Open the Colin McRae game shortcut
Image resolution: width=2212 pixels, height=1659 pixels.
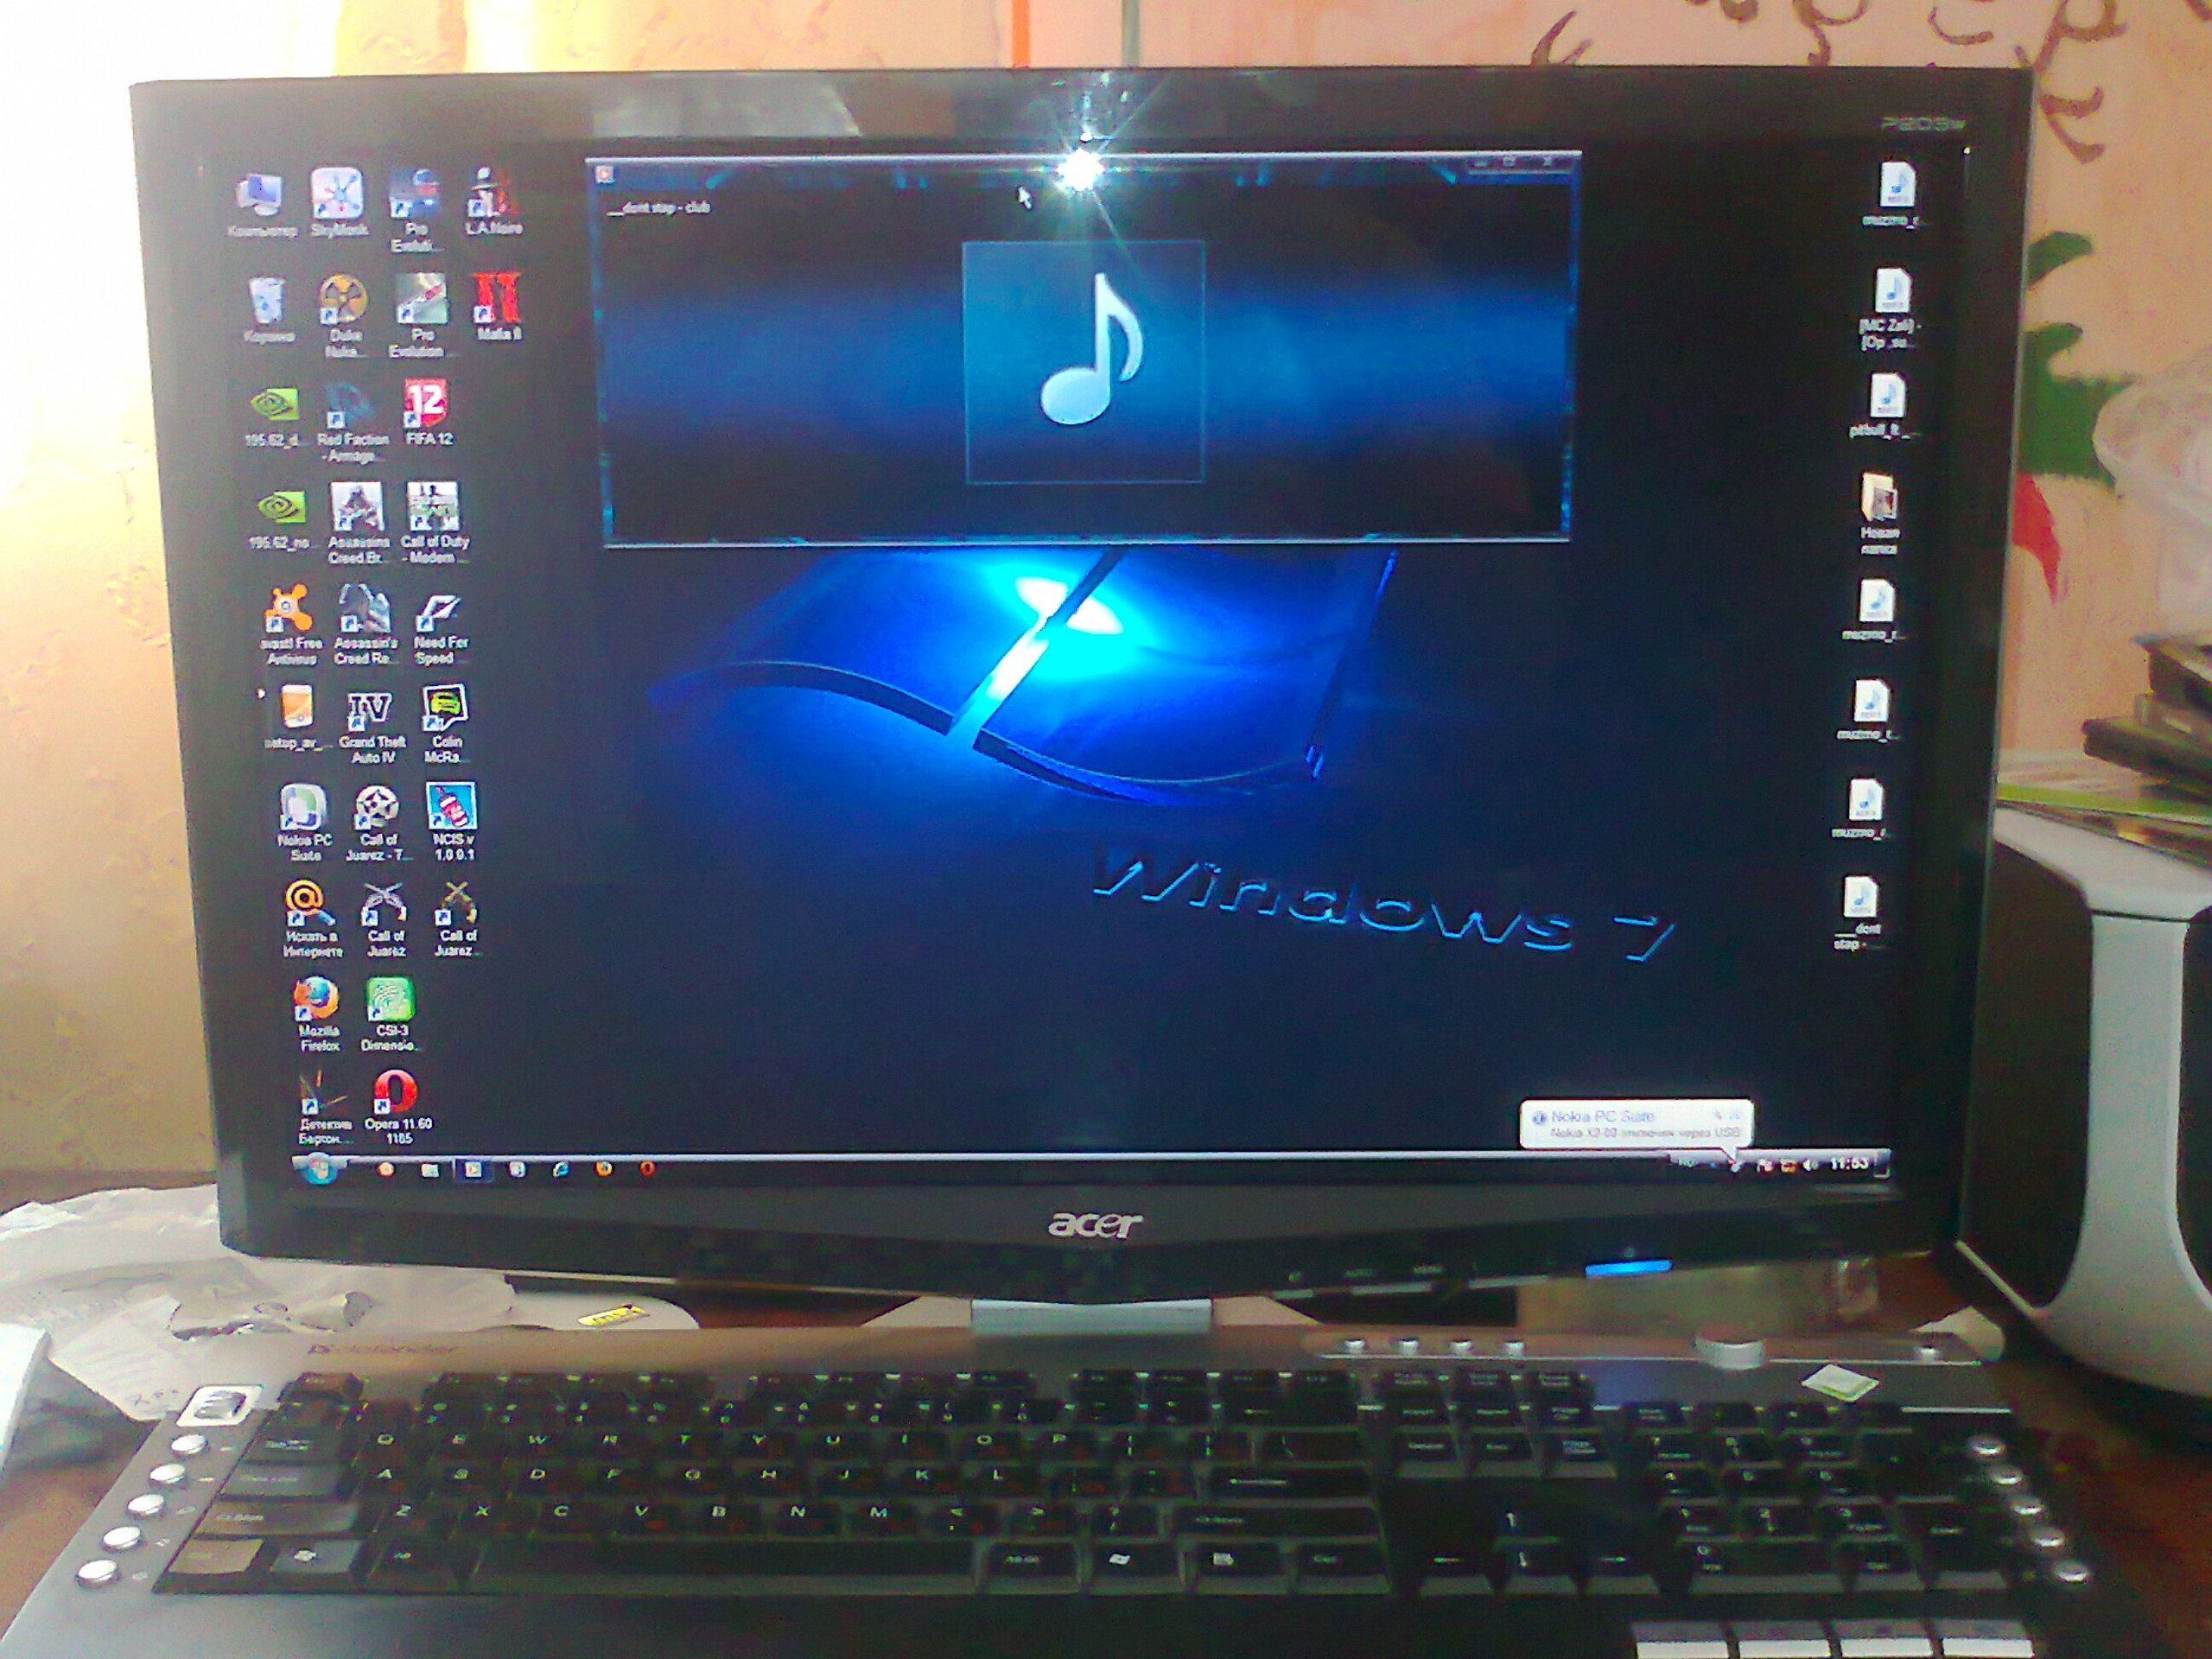(444, 726)
